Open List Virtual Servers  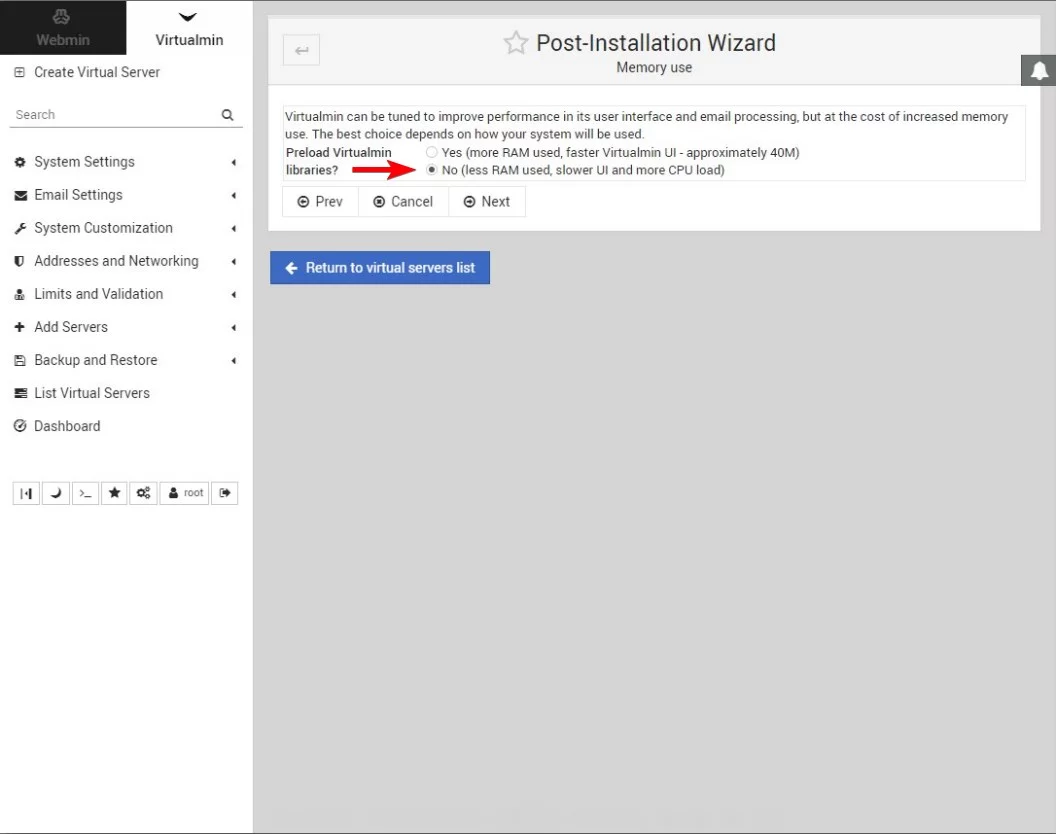click(92, 393)
